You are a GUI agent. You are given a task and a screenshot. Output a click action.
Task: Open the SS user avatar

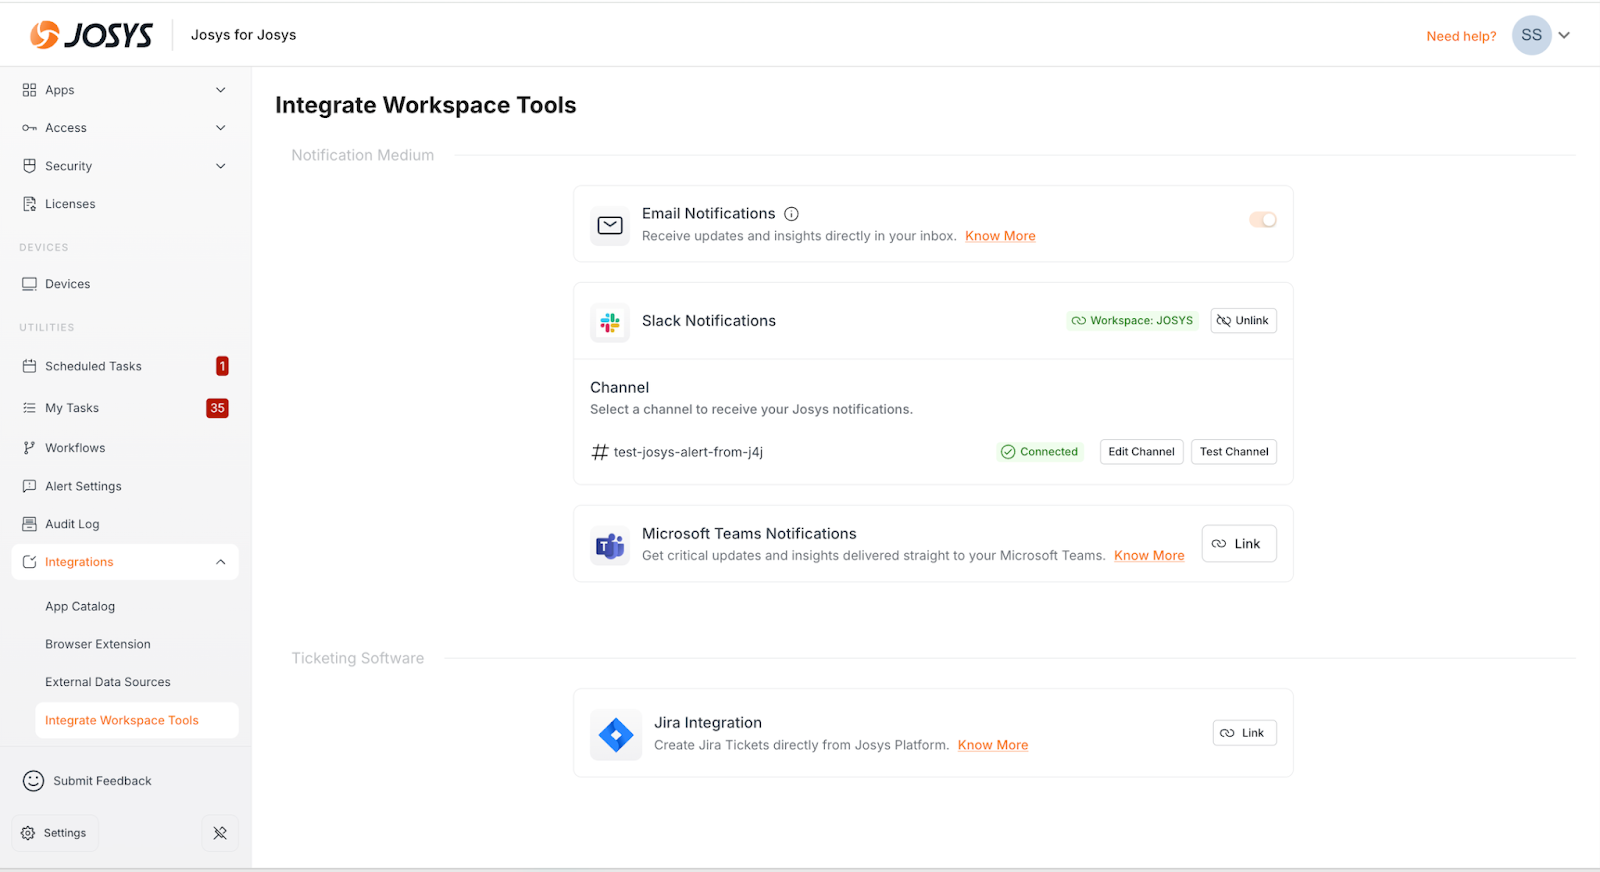[1531, 35]
